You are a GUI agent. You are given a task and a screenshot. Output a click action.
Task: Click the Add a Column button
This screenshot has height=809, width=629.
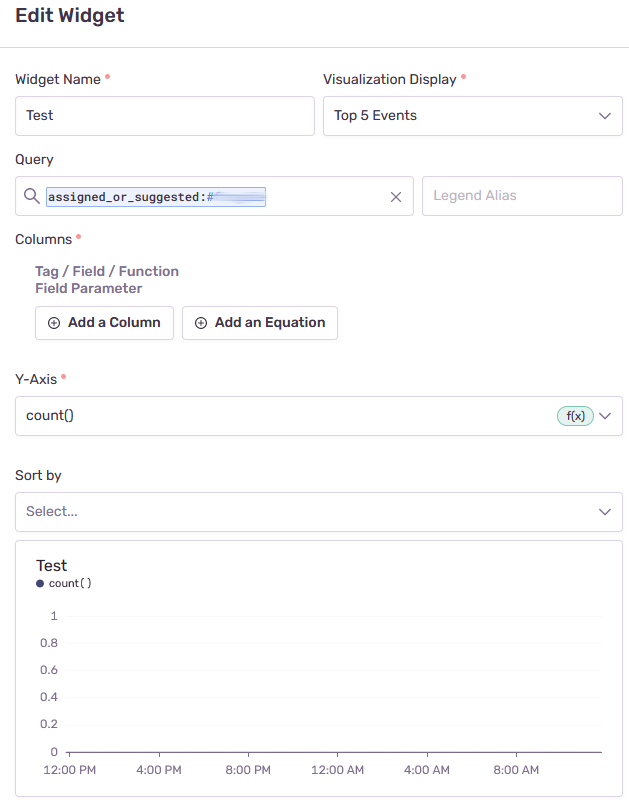point(104,323)
